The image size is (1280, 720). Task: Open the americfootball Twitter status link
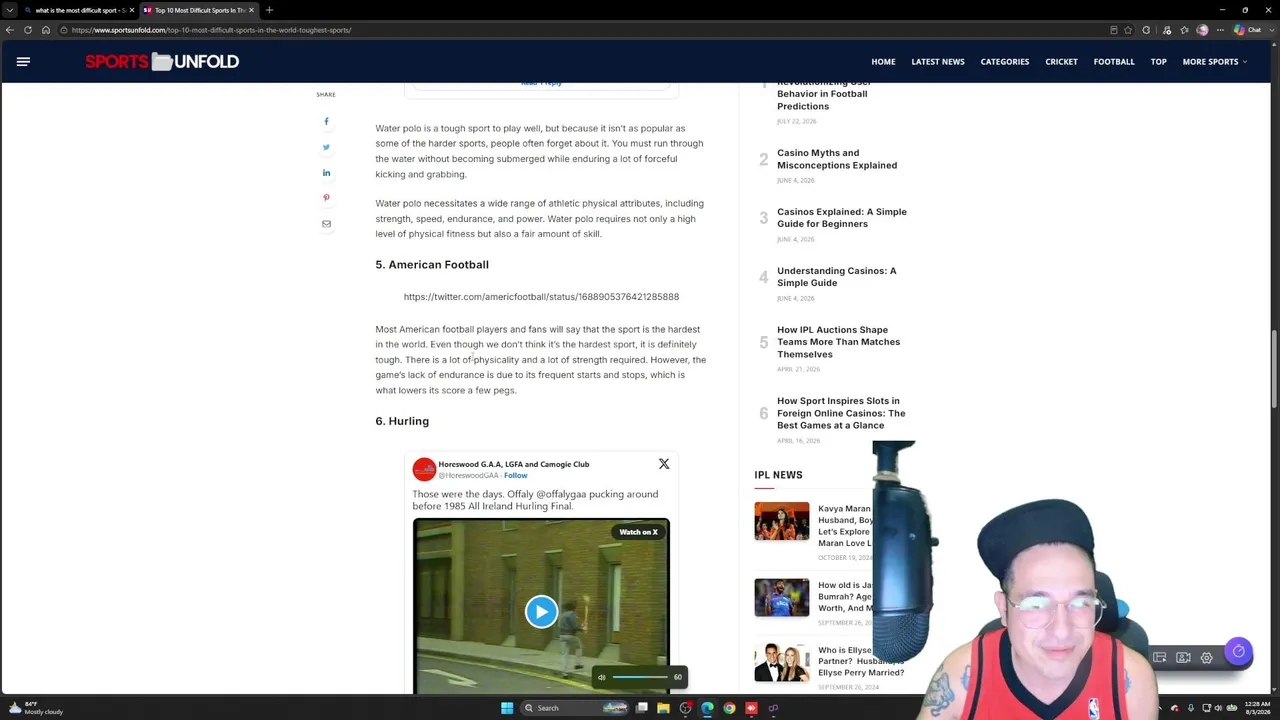pyautogui.click(x=541, y=297)
